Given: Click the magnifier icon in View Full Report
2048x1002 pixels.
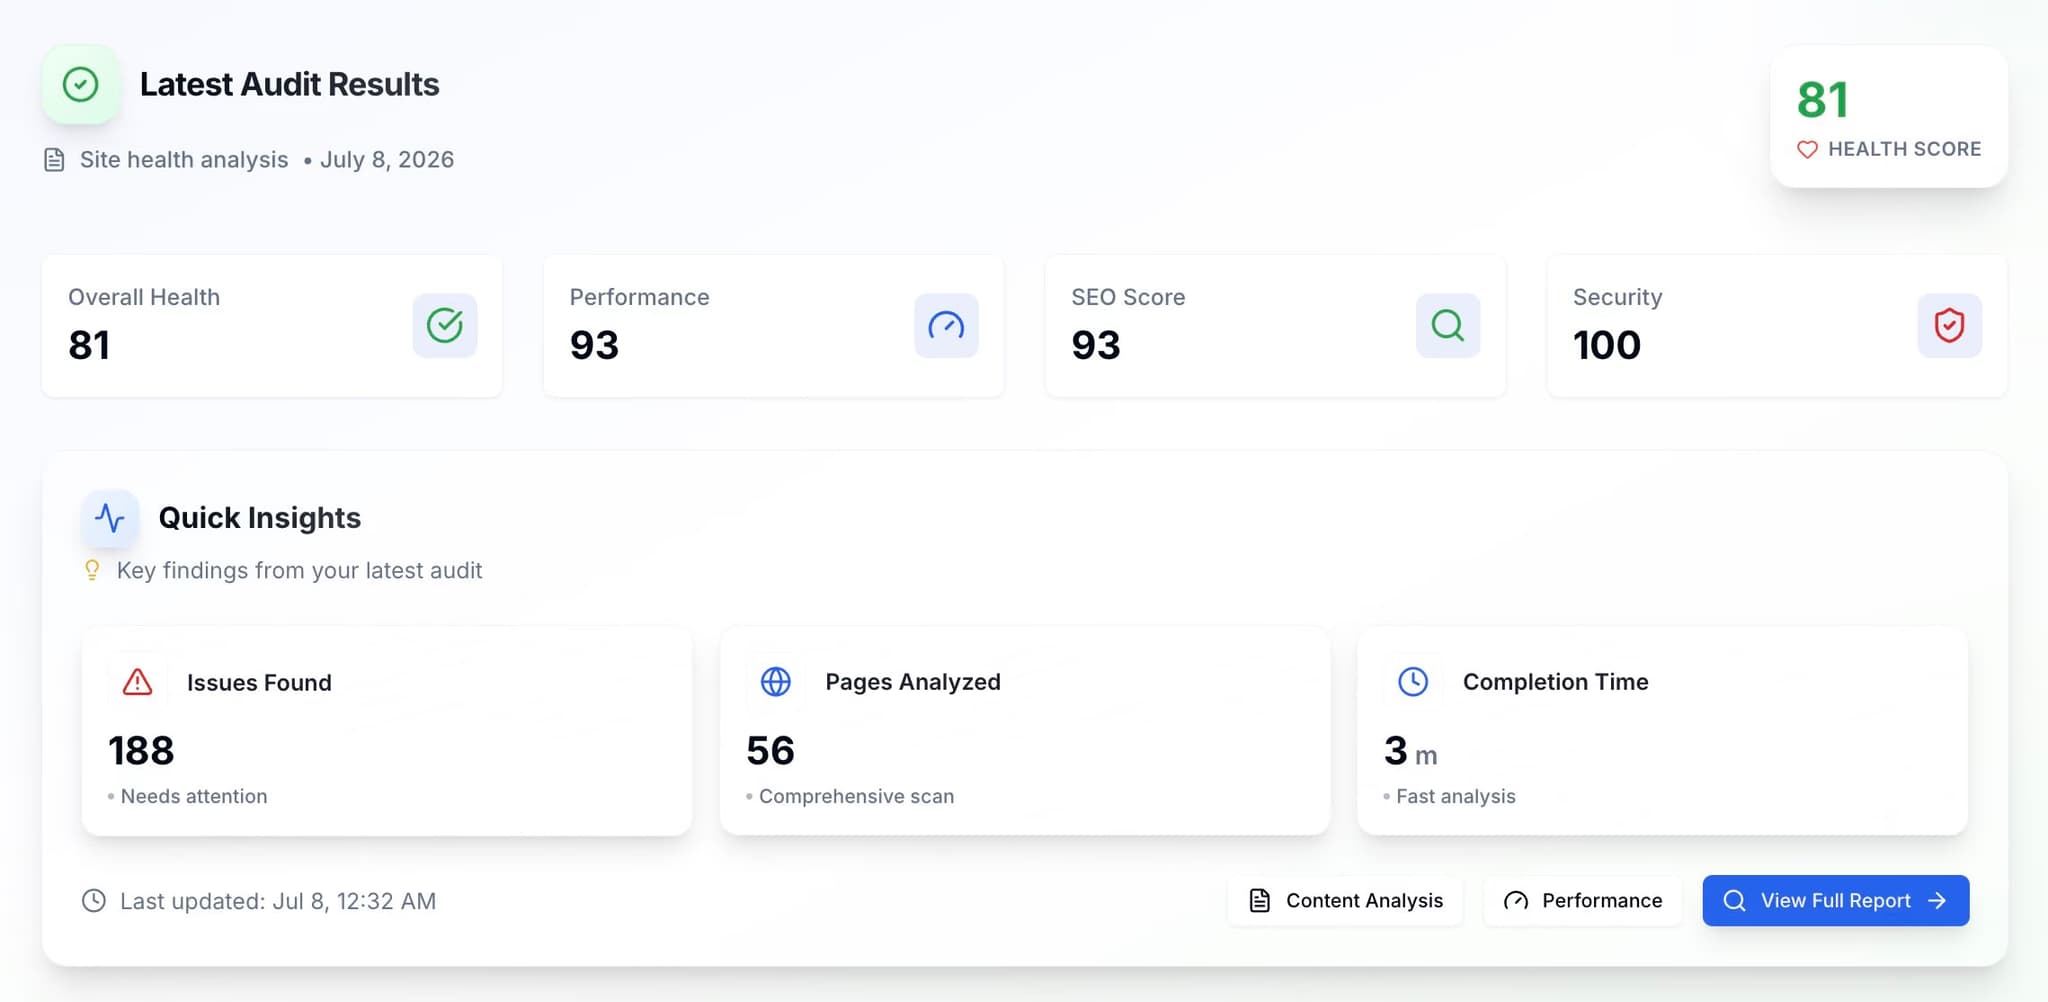Looking at the screenshot, I should pos(1735,901).
